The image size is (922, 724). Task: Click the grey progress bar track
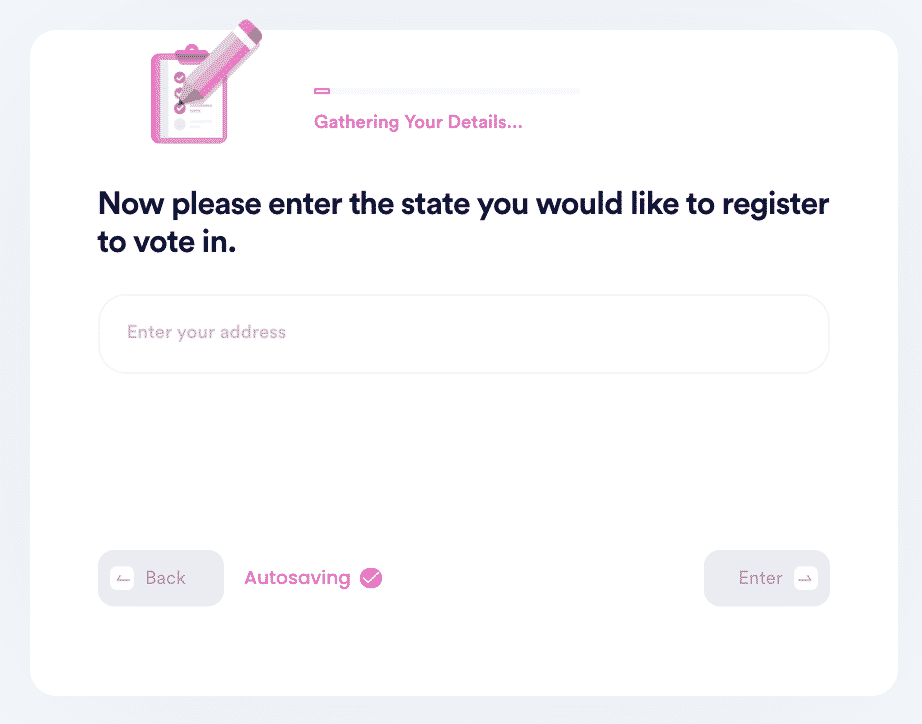[455, 91]
